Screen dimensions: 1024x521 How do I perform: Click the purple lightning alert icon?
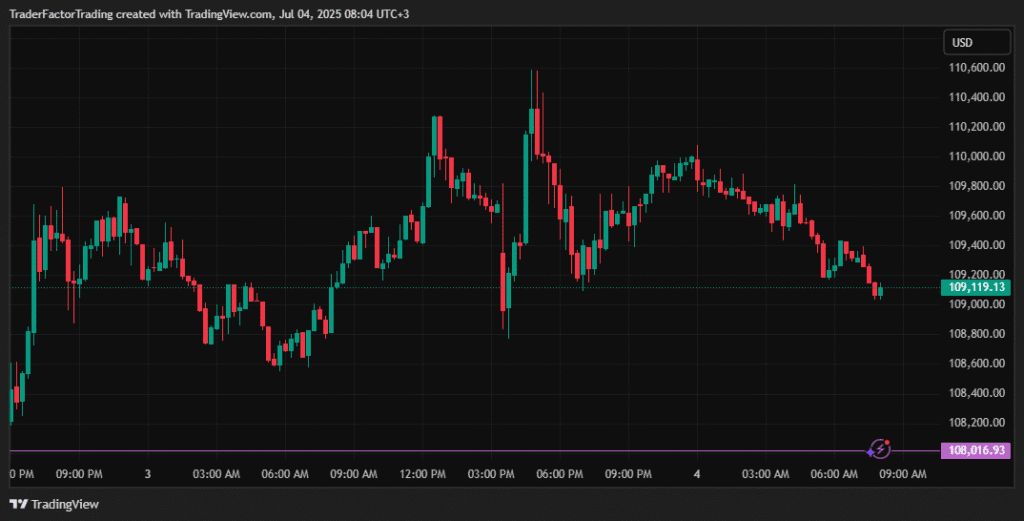[880, 449]
